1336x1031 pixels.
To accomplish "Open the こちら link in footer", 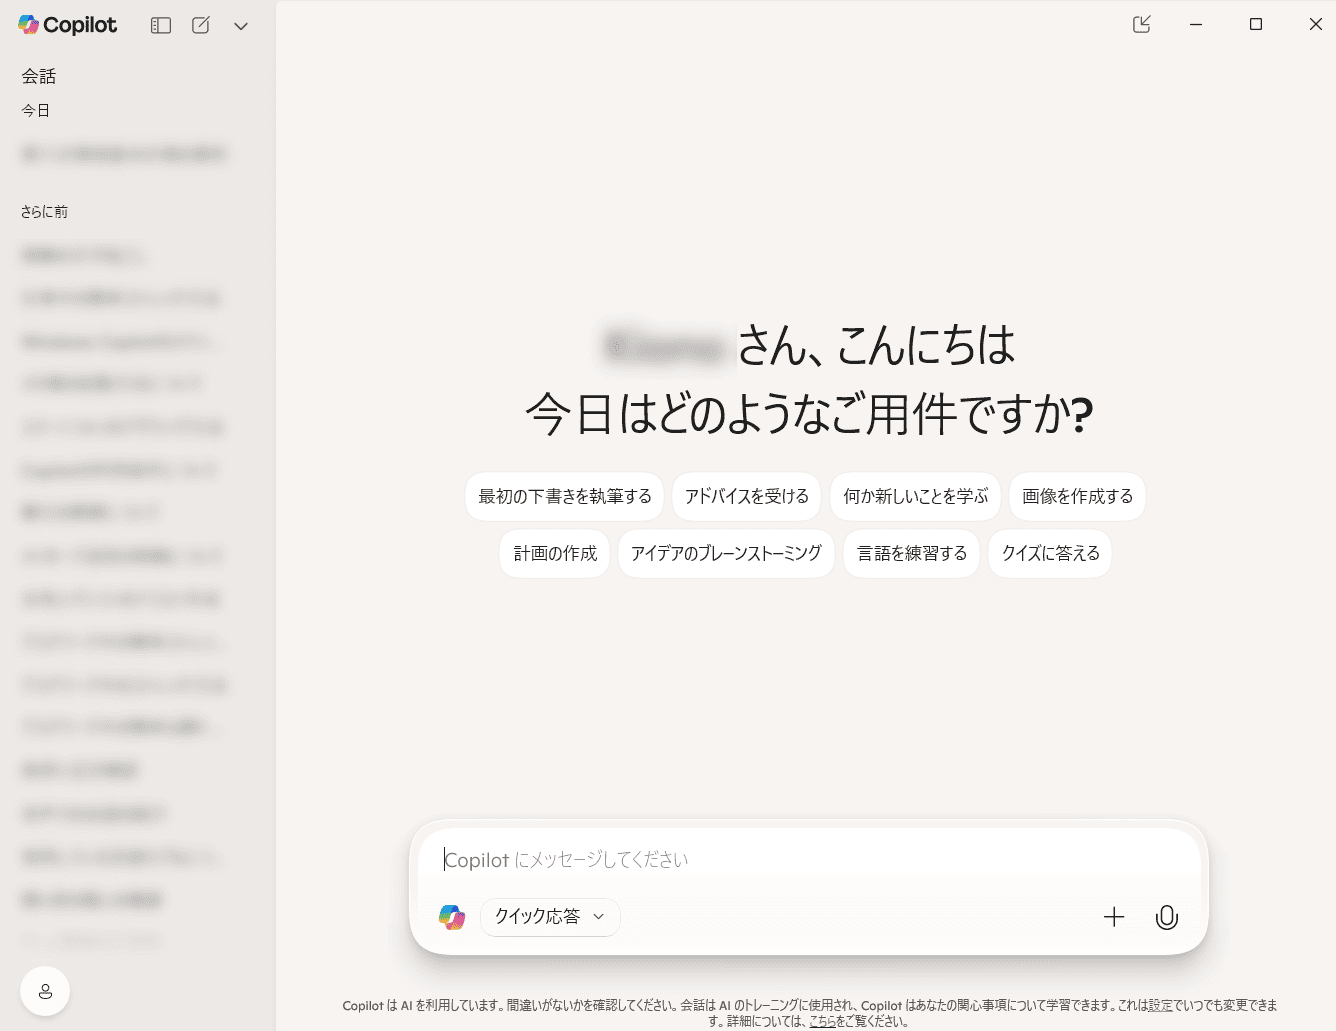I will [822, 1022].
